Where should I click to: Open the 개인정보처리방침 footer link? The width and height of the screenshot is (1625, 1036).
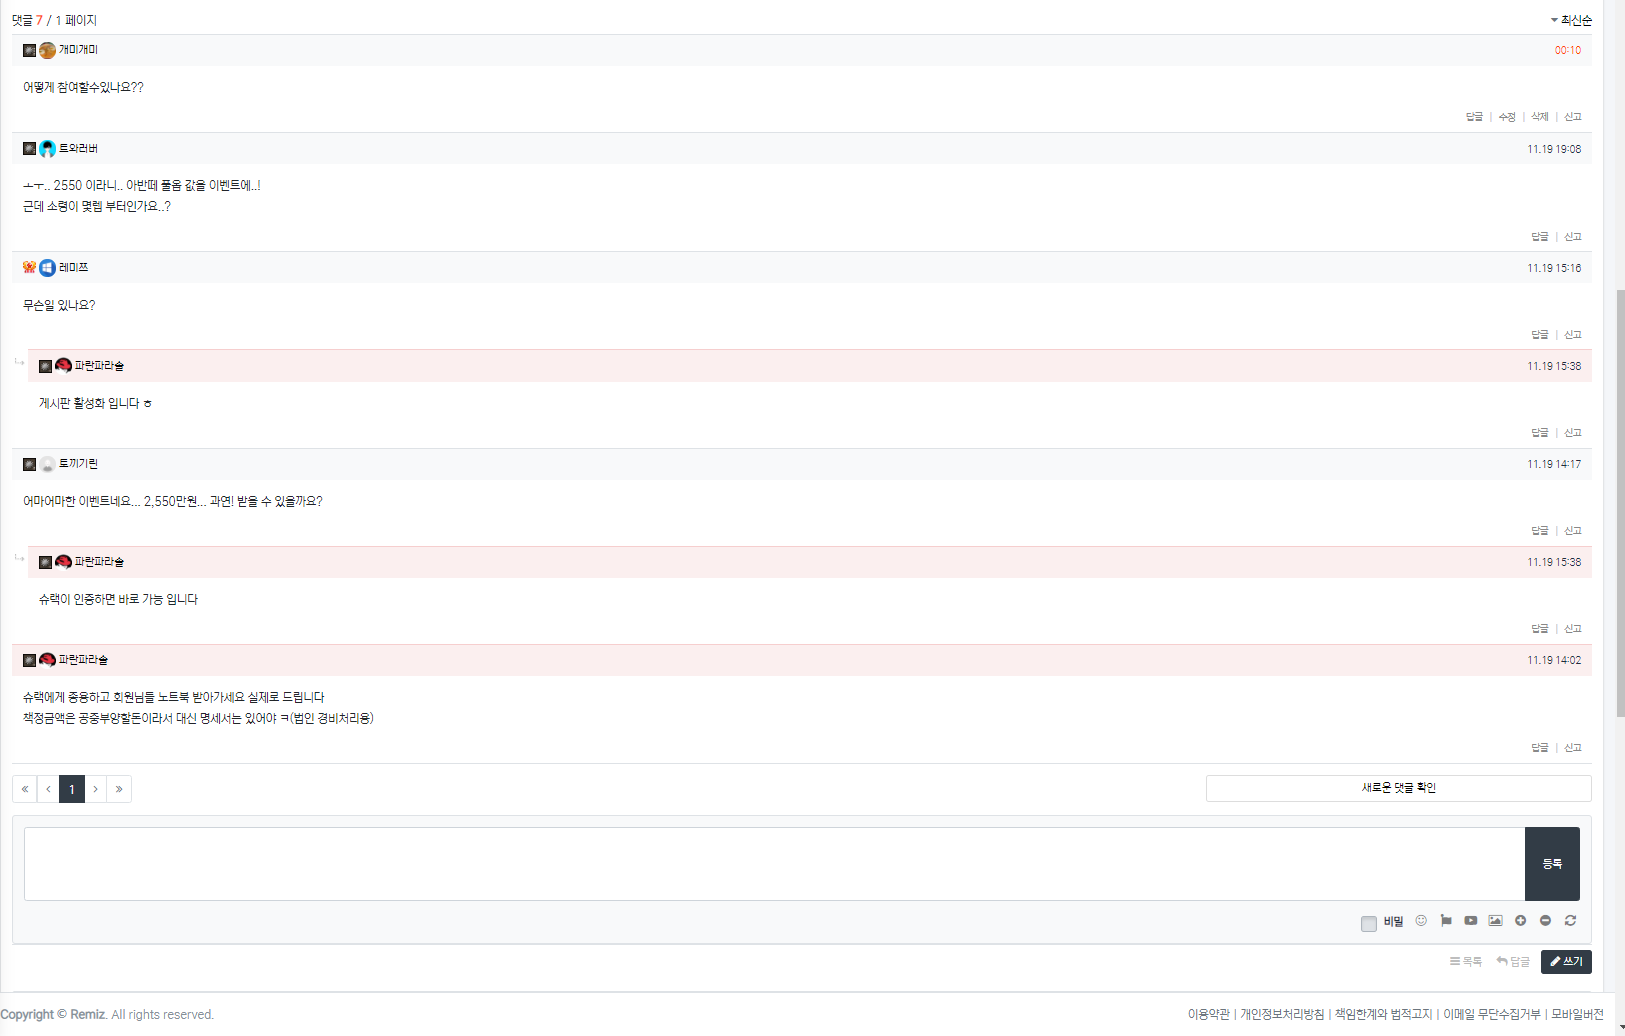pyautogui.click(x=1282, y=1014)
